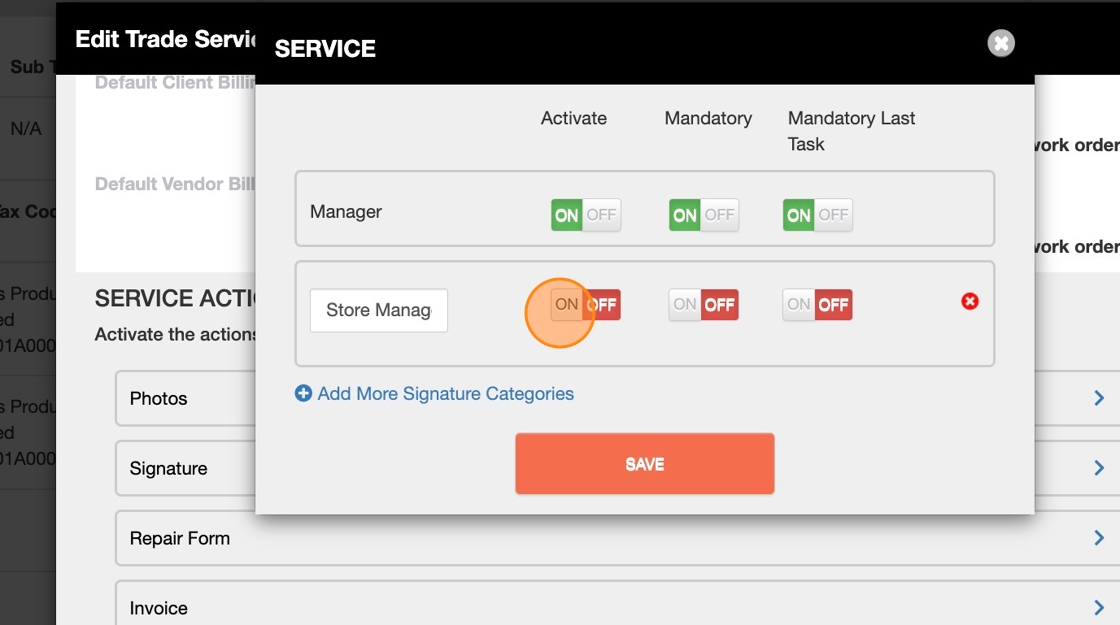Close the SERVICE dialog with X icon

pos(1000,43)
